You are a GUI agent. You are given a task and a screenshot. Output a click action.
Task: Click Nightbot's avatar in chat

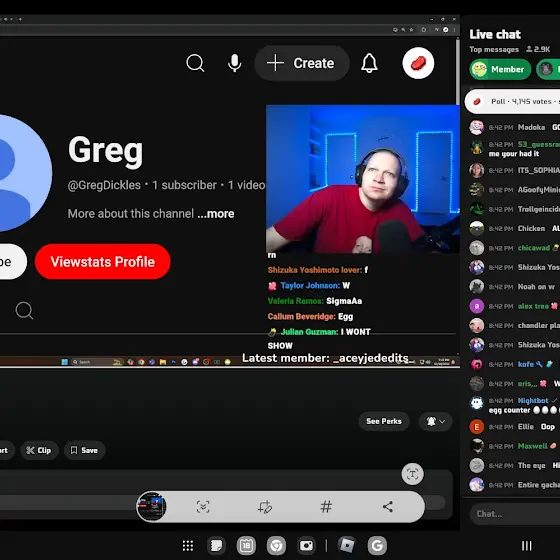point(476,403)
